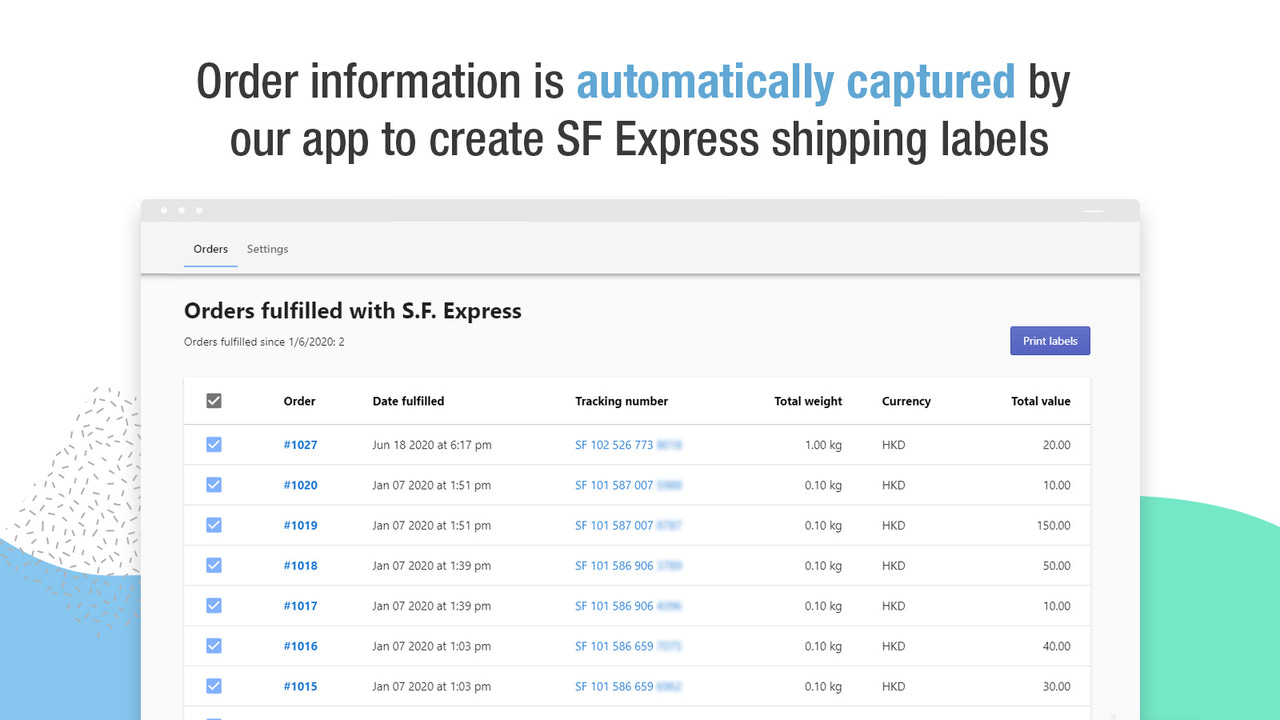Image resolution: width=1280 pixels, height=720 pixels.
Task: Open order #1027
Action: 300,444
